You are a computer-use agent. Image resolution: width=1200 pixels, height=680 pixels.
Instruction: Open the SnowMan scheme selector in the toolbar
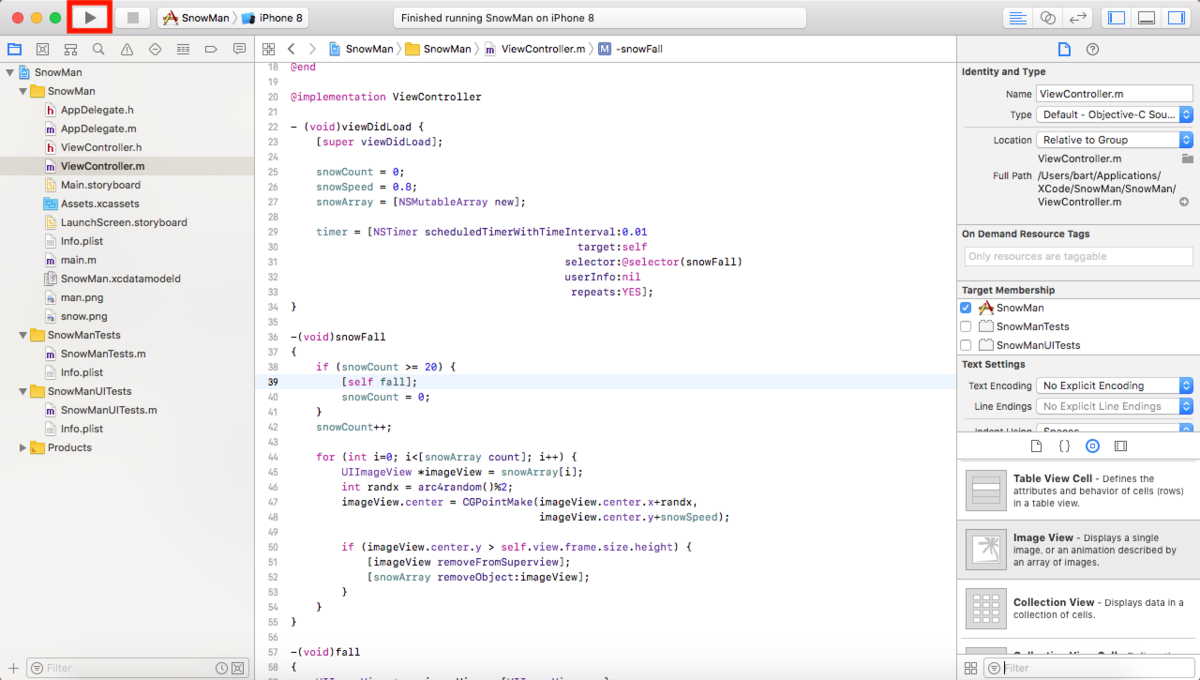195,18
